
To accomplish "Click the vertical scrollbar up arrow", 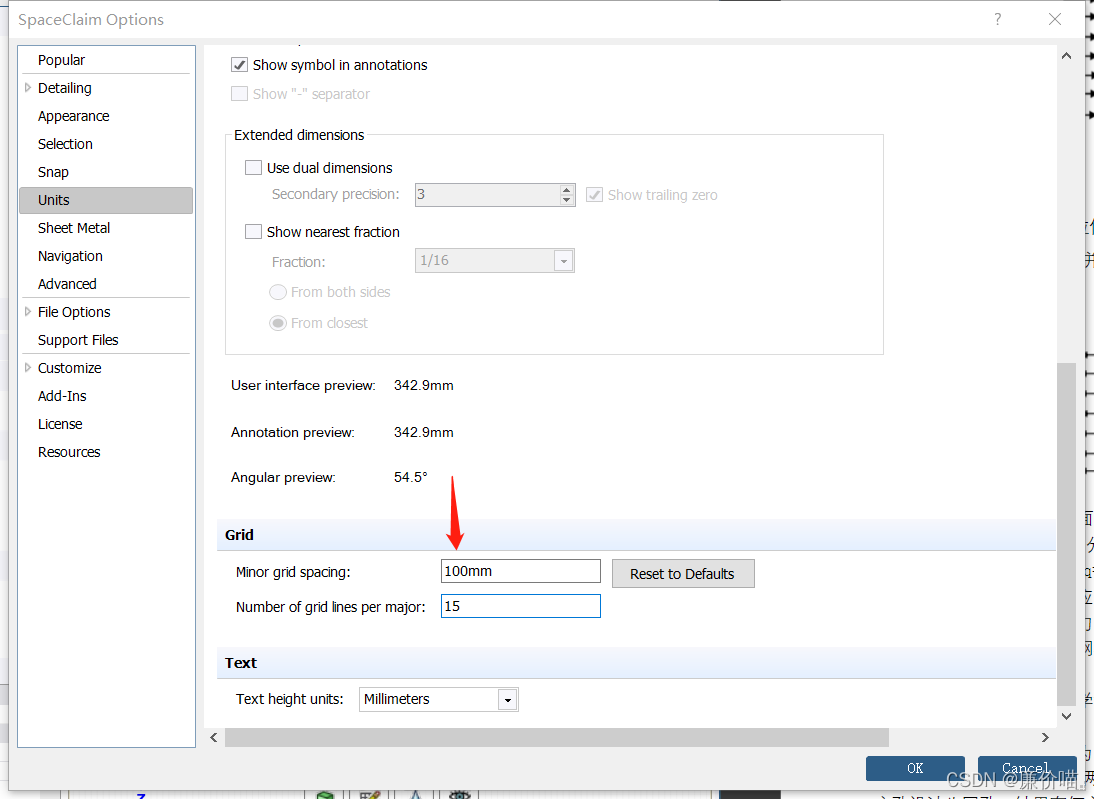I will point(1066,56).
